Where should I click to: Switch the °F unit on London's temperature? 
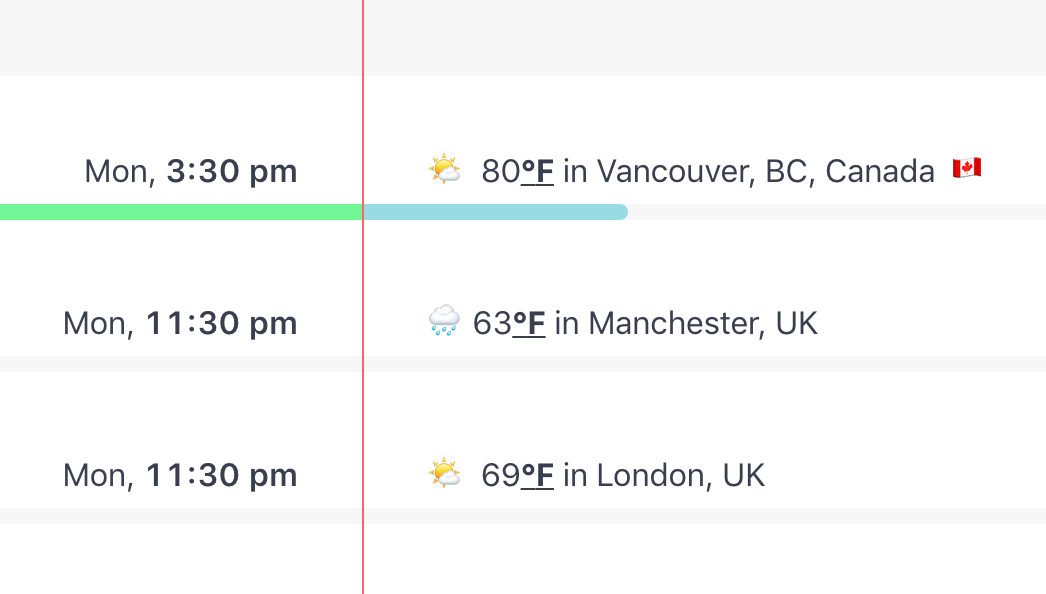(x=538, y=475)
